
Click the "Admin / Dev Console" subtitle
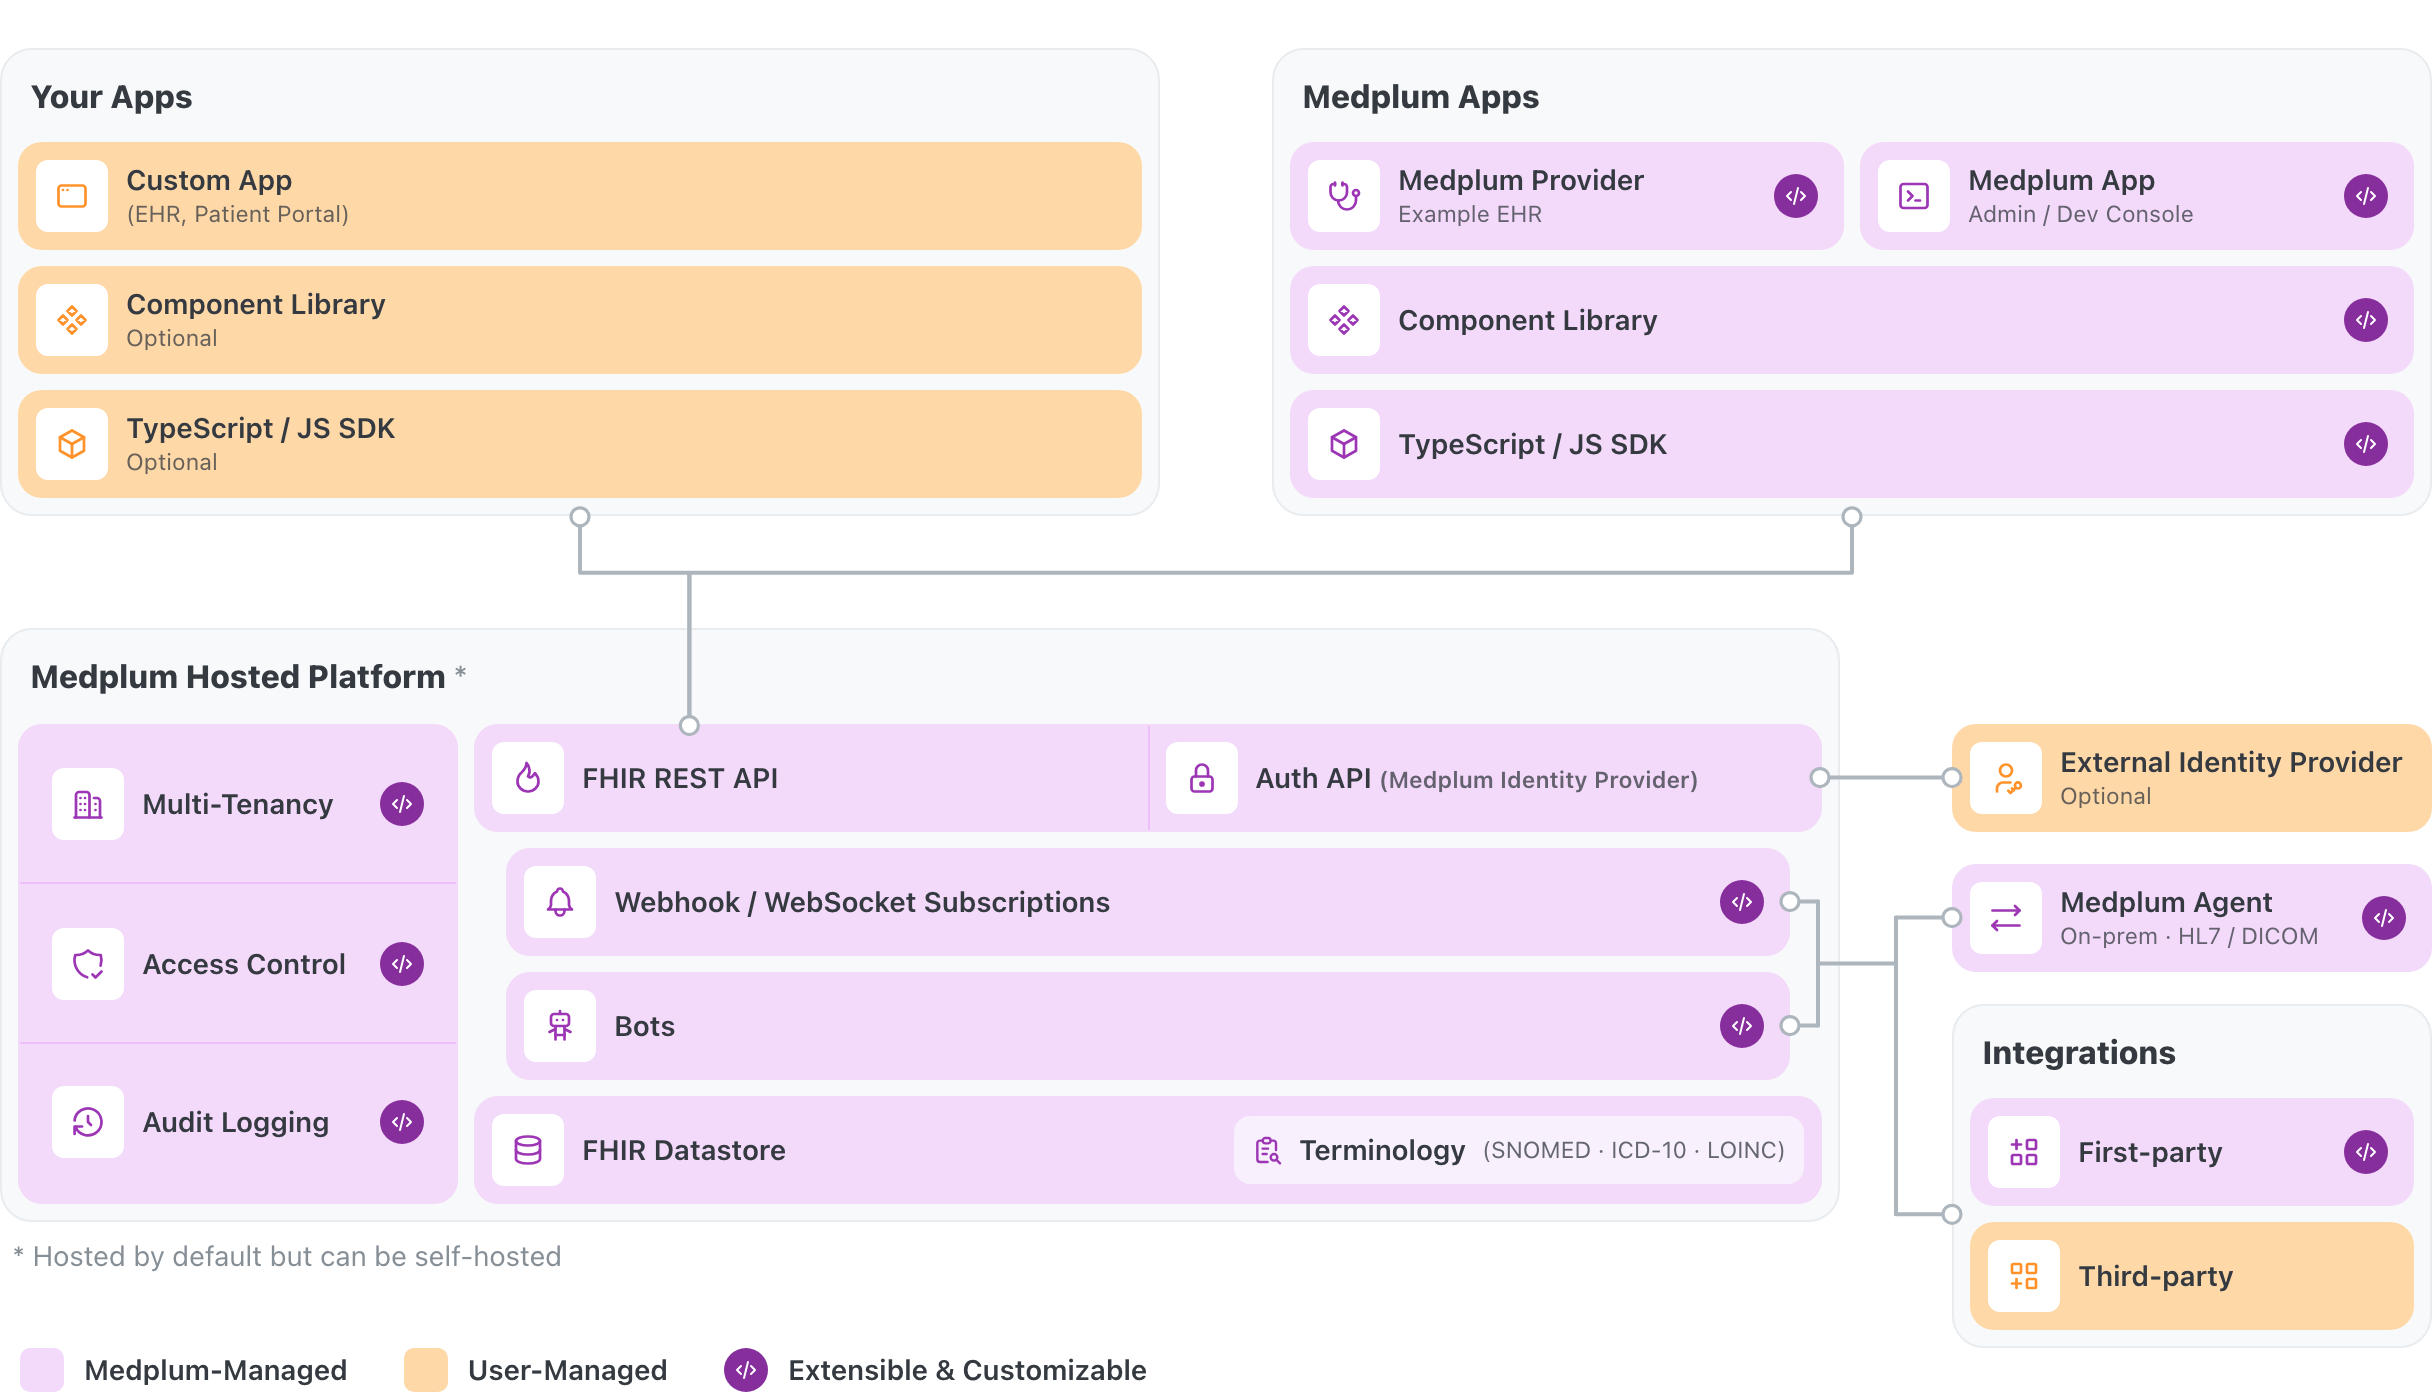(x=2080, y=214)
